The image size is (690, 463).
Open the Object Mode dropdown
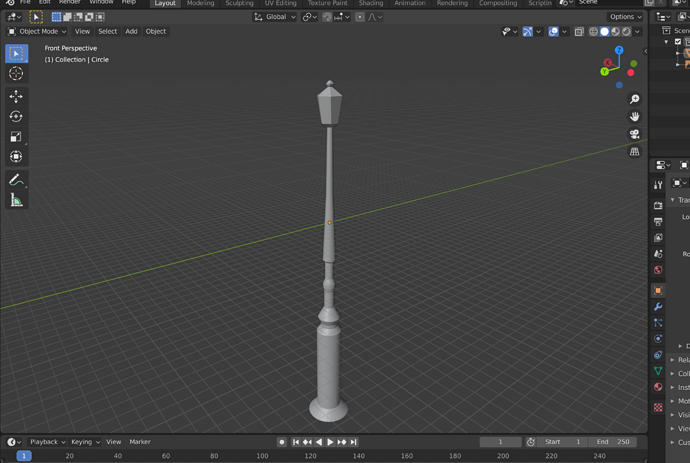37,32
